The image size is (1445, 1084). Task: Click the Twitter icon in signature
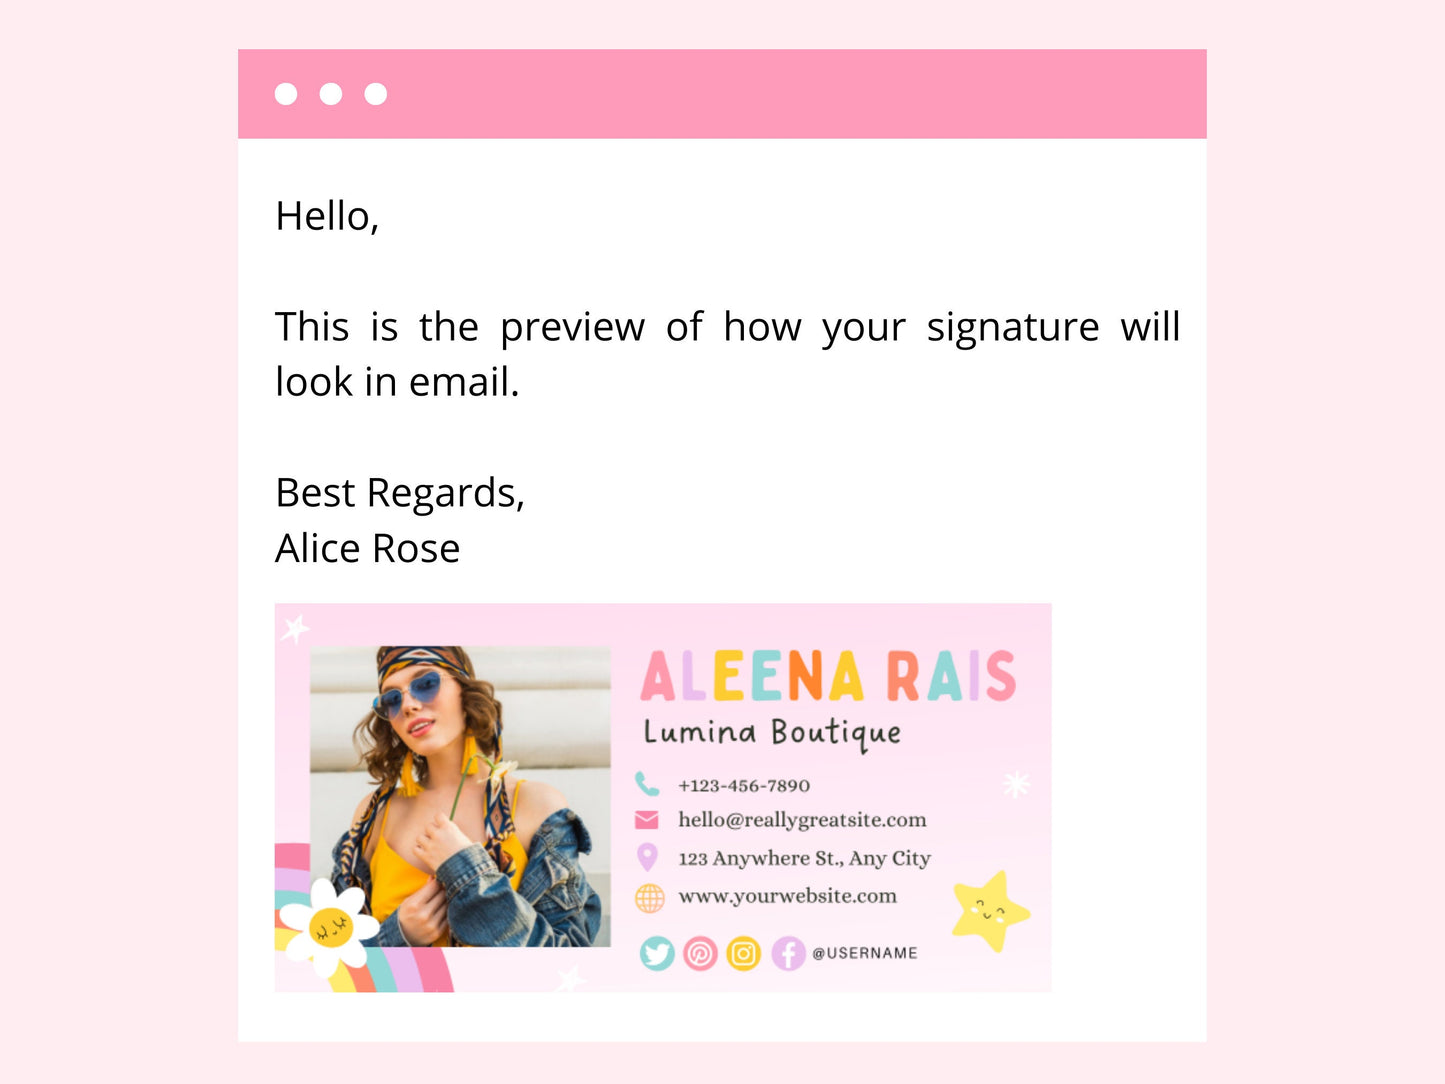(x=657, y=954)
